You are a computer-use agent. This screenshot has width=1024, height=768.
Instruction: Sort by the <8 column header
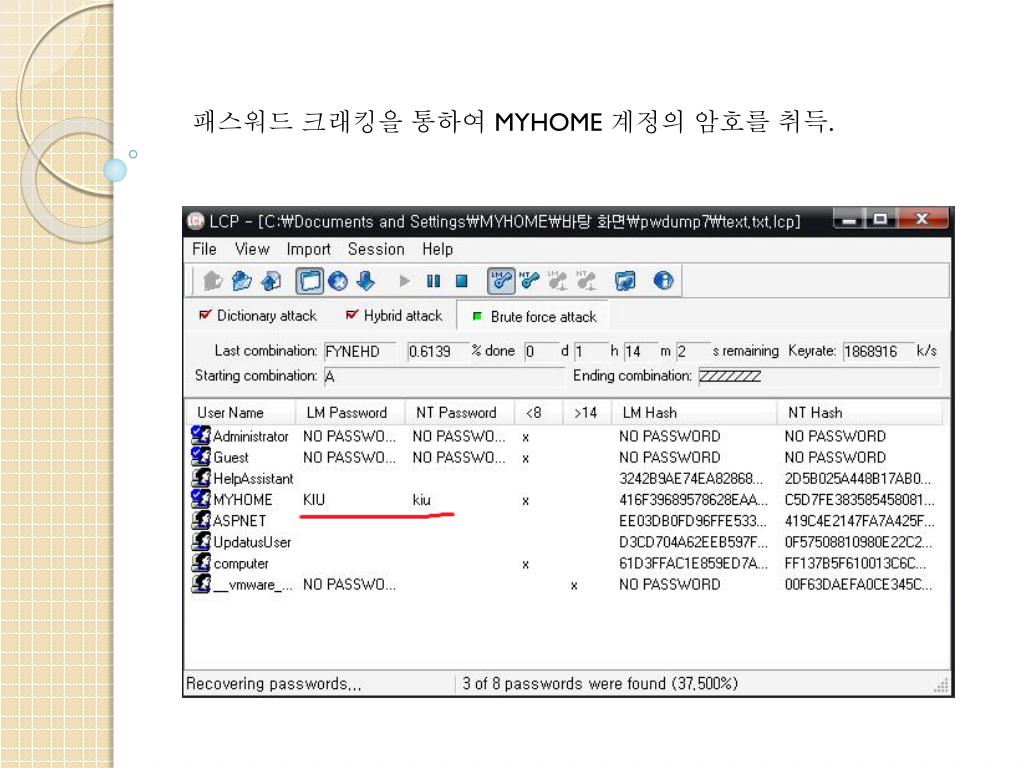coord(539,413)
